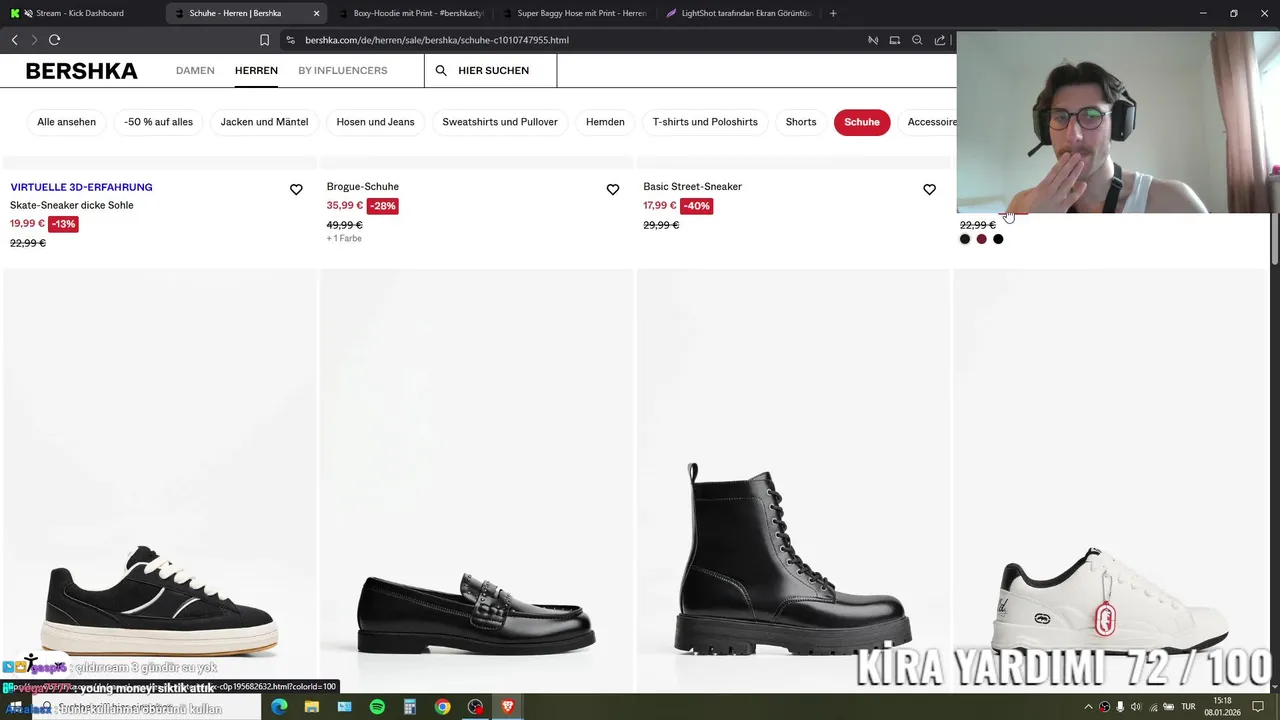Open the taskbar clock and date
The height and width of the screenshot is (720, 1280).
1222,707
